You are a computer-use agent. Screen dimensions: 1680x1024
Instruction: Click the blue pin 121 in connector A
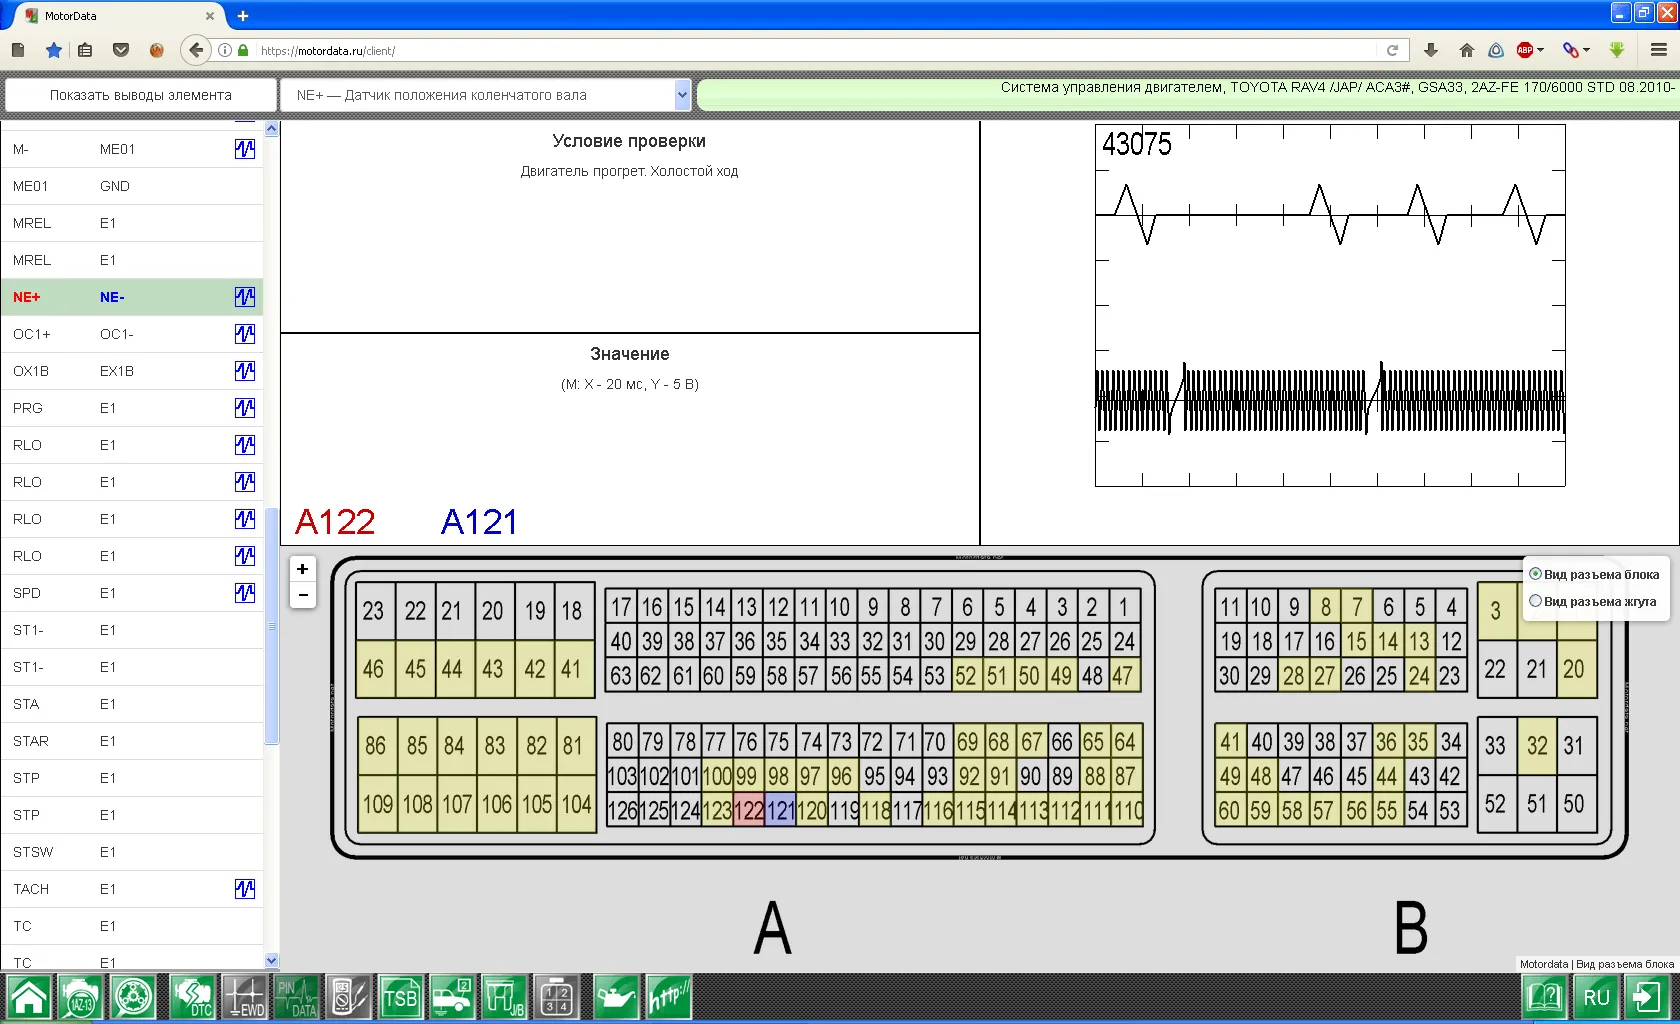781,810
